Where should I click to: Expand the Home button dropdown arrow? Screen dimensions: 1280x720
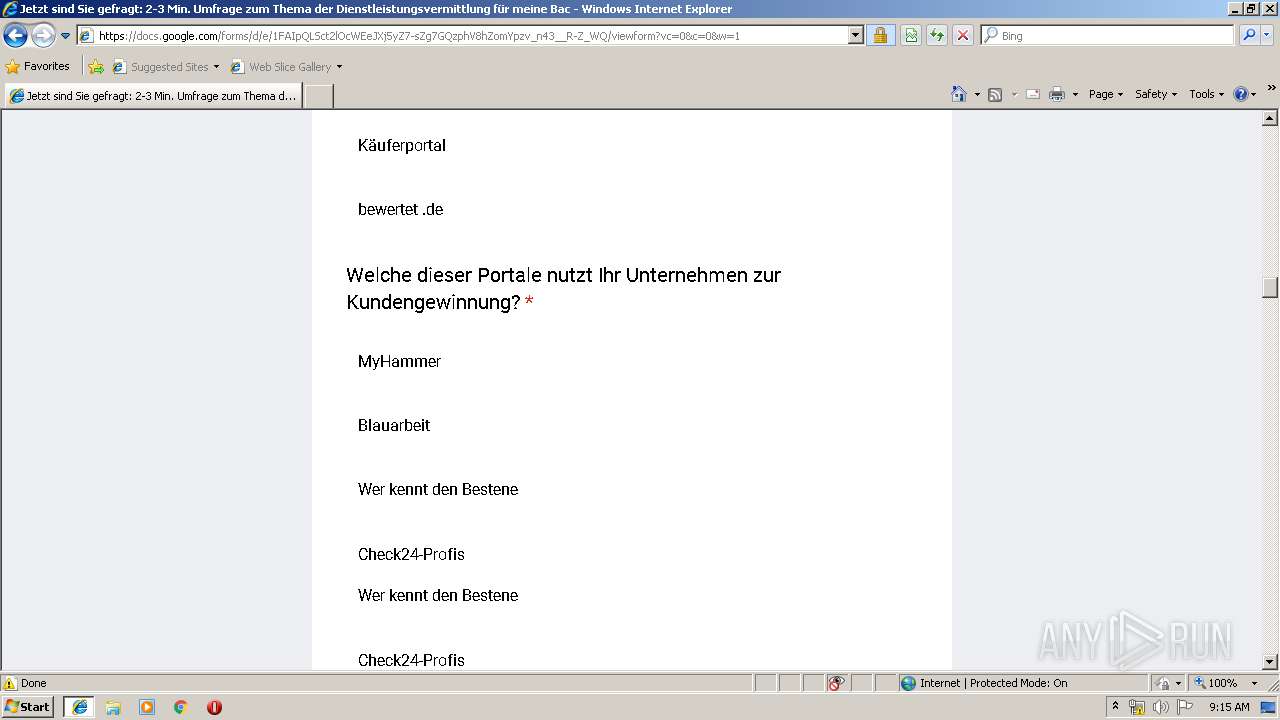[x=977, y=94]
